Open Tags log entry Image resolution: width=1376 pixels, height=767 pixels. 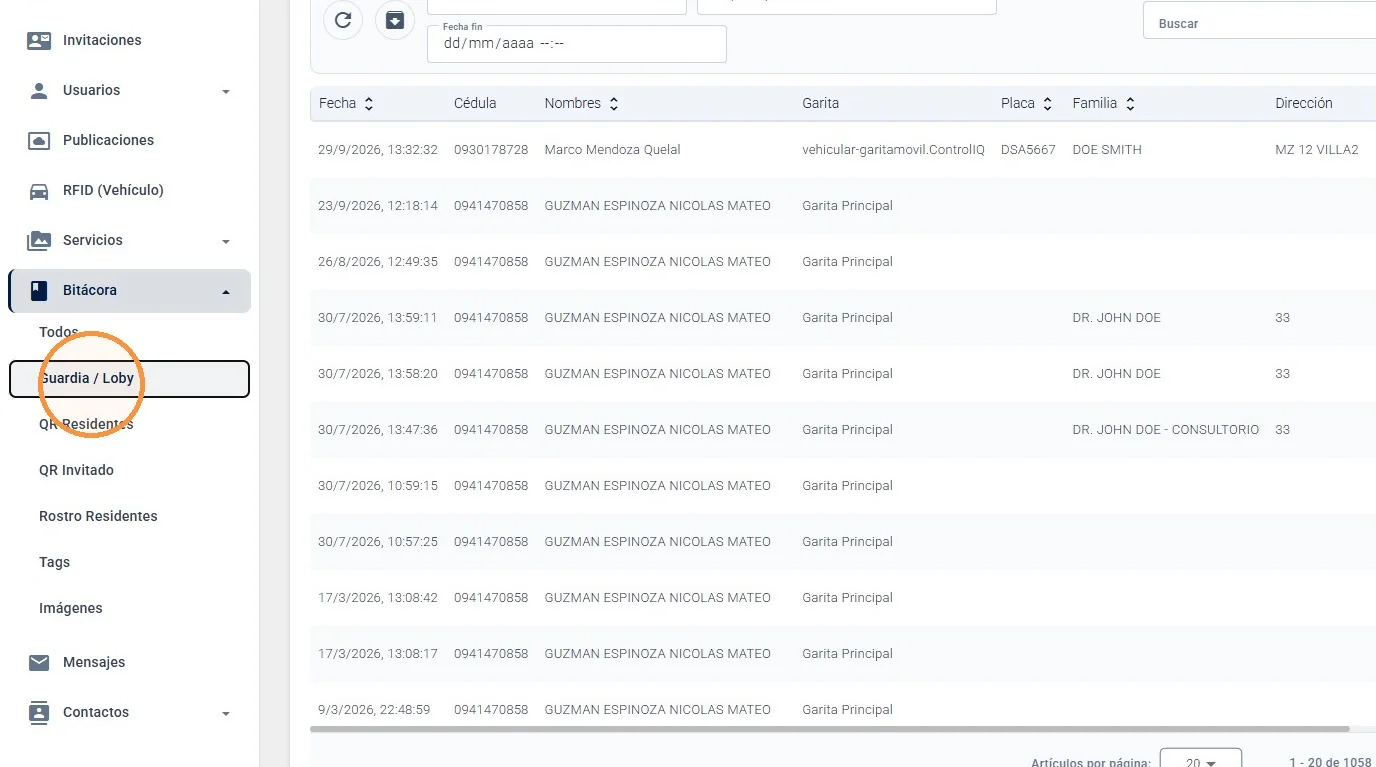pos(54,562)
